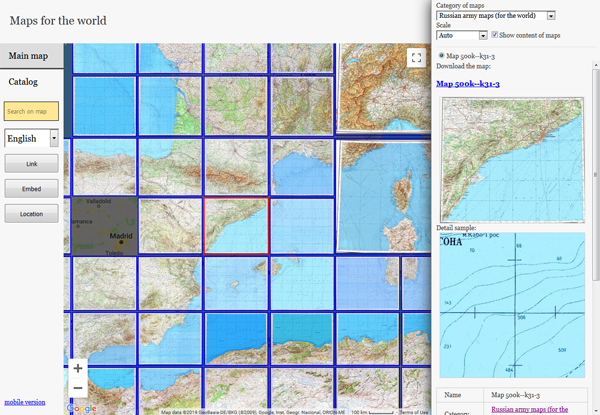Select the red-outlined map tile
Image resolution: width=600 pixels, height=415 pixels.
point(236,226)
